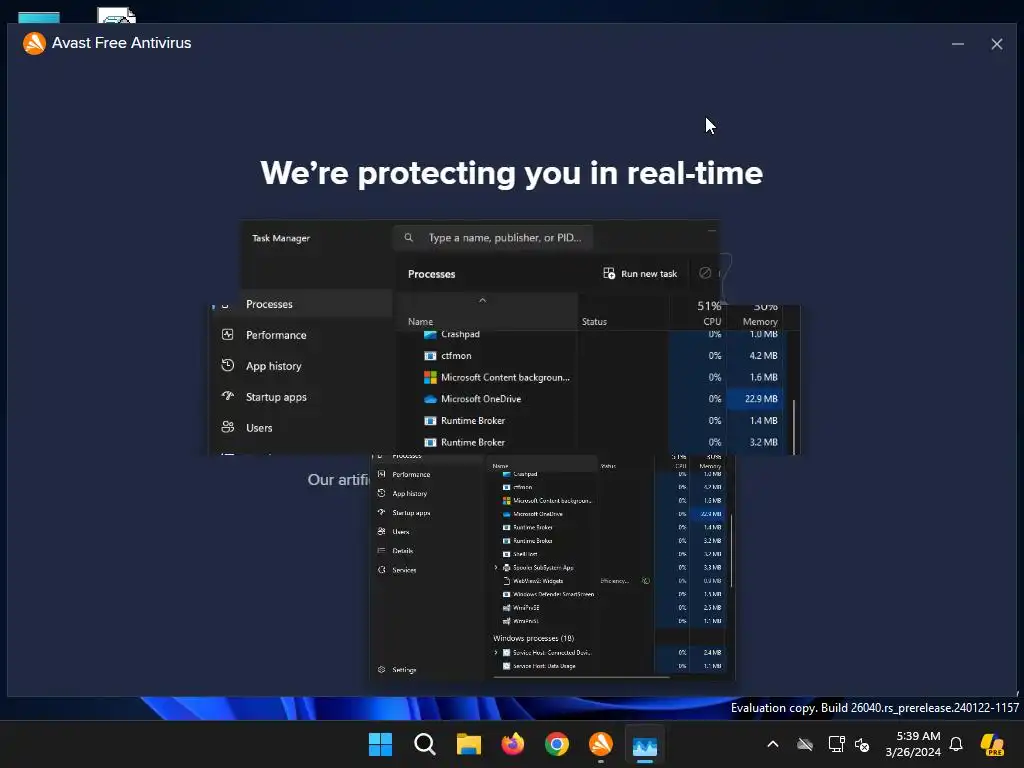Image resolution: width=1024 pixels, height=768 pixels.
Task: Open the display/network tray icon
Action: (837, 744)
